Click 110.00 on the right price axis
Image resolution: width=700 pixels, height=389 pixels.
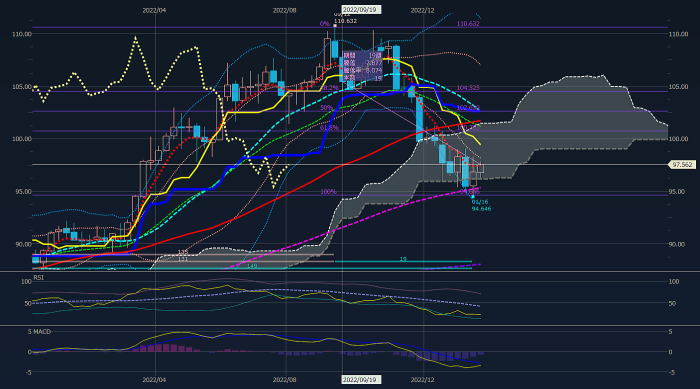point(679,34)
